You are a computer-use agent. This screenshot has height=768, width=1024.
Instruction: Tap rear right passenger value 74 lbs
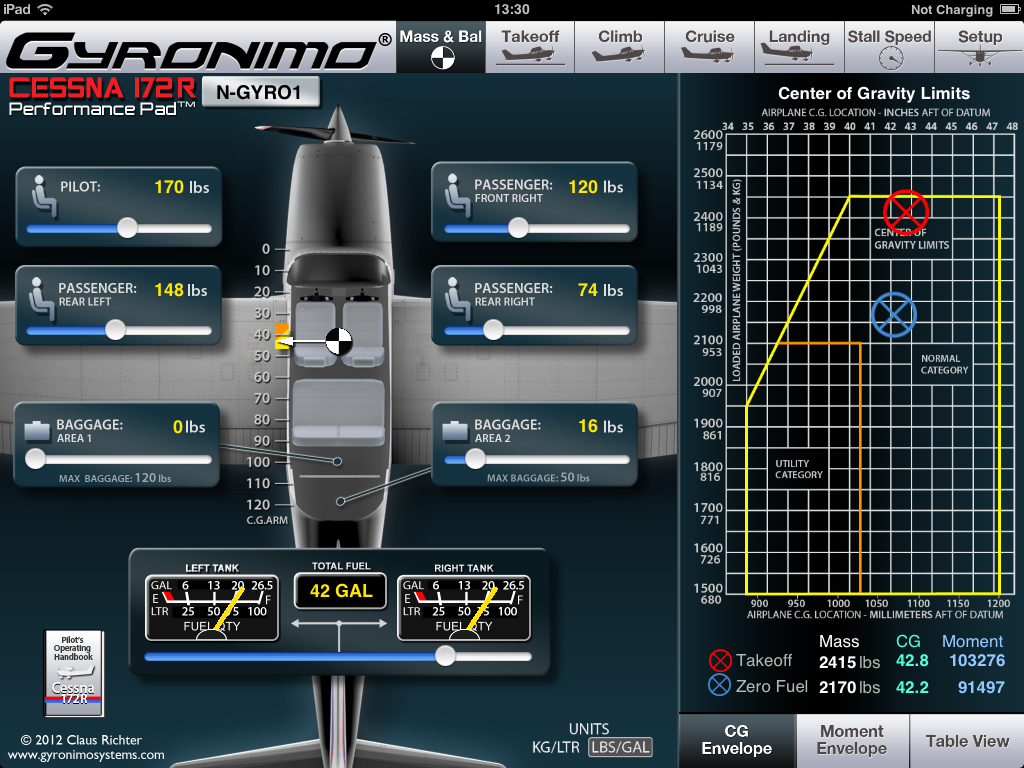point(601,291)
